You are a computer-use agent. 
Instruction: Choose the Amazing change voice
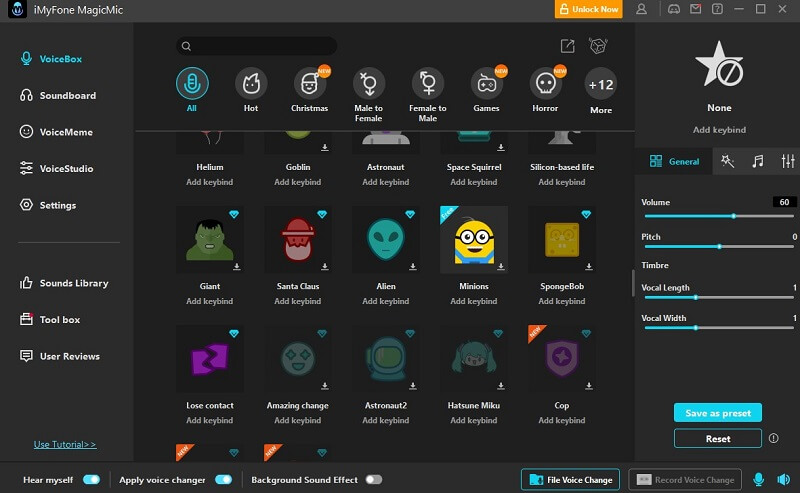(298, 359)
